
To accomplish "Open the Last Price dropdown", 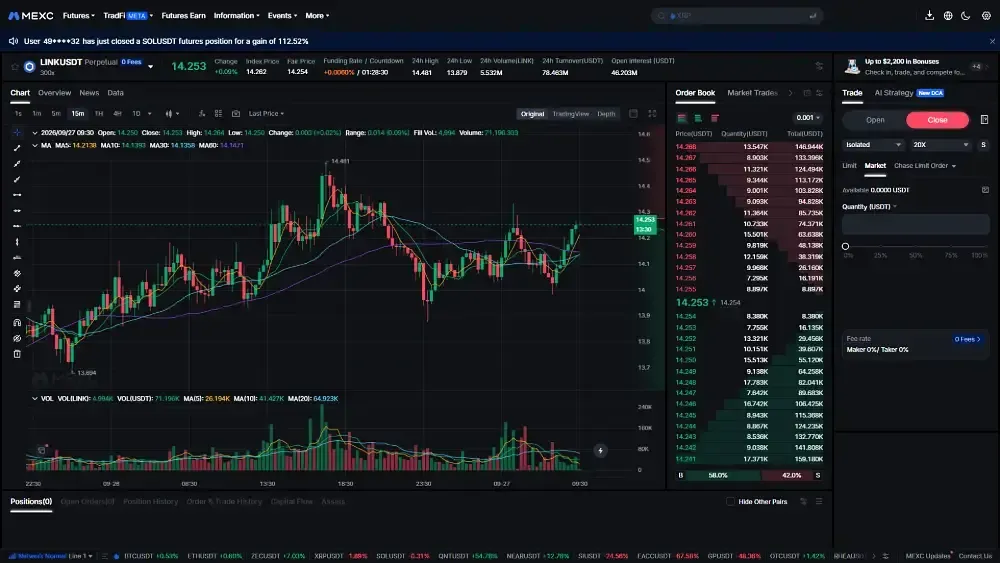I will 267,113.
